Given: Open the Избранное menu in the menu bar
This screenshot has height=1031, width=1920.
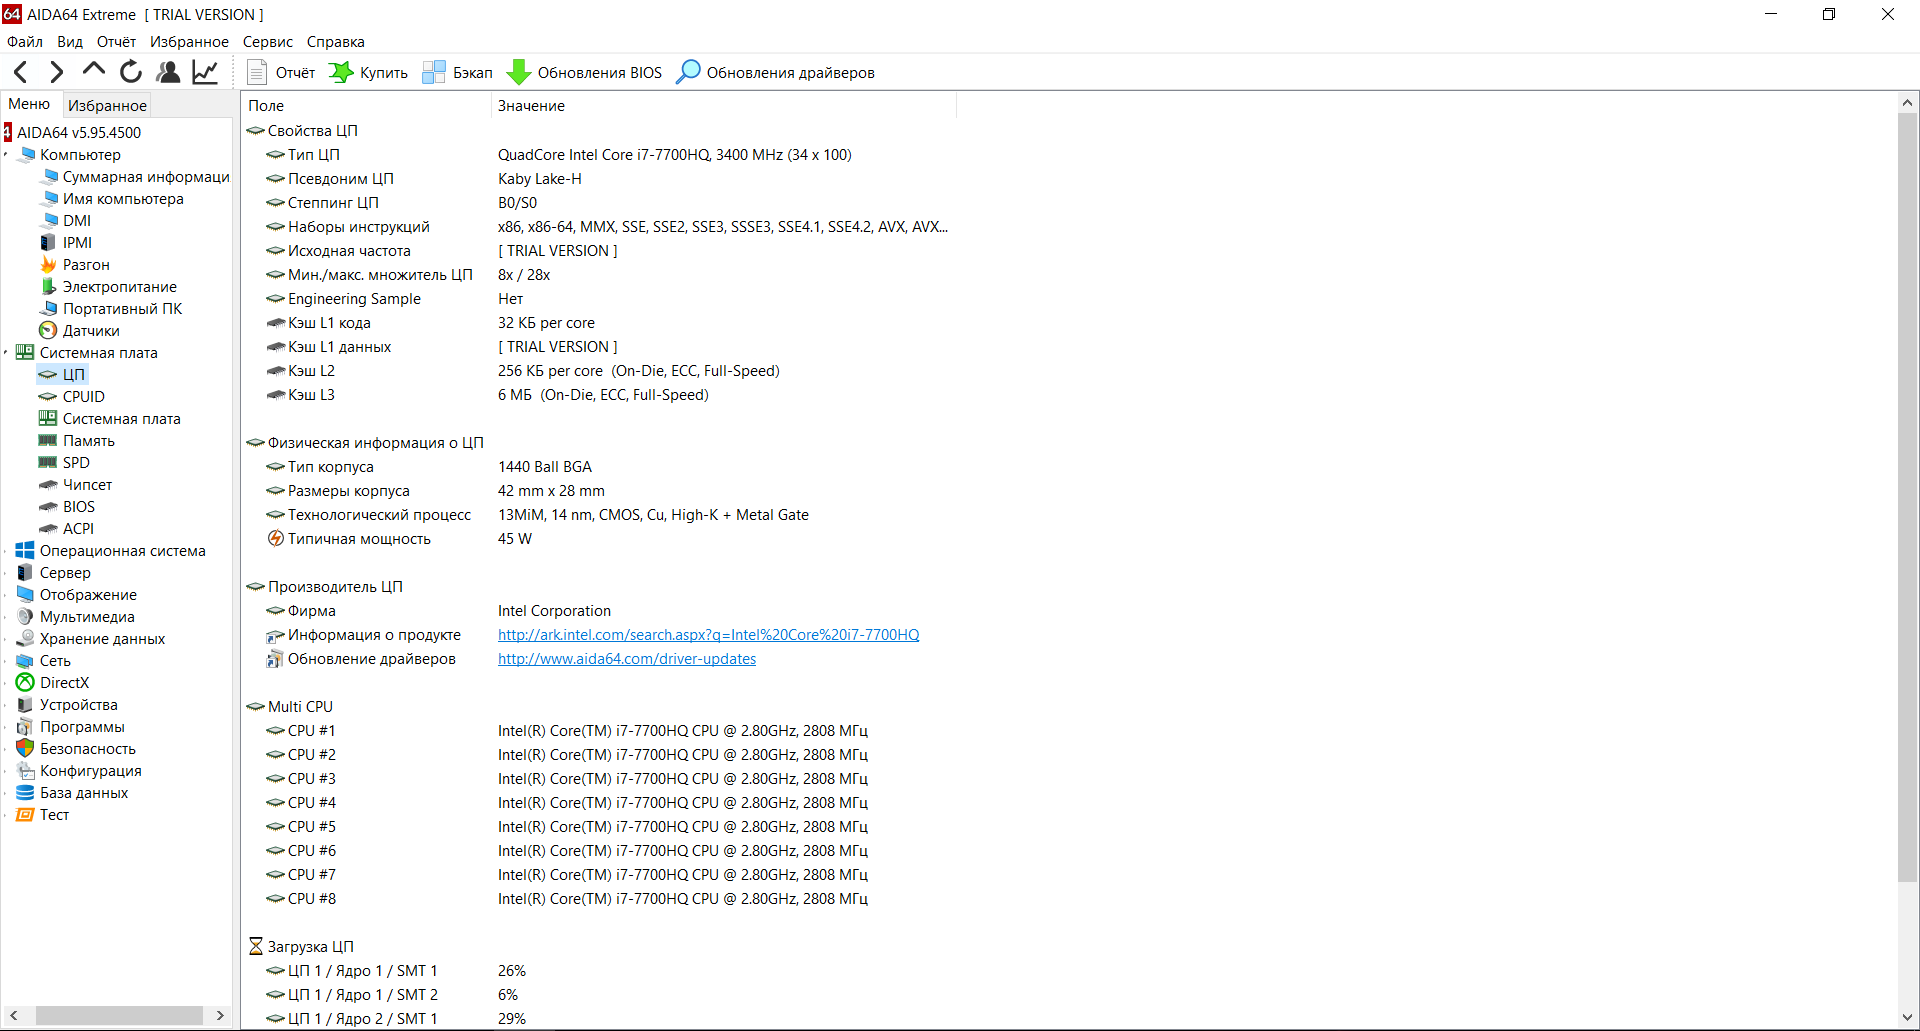Looking at the screenshot, I should pos(189,42).
